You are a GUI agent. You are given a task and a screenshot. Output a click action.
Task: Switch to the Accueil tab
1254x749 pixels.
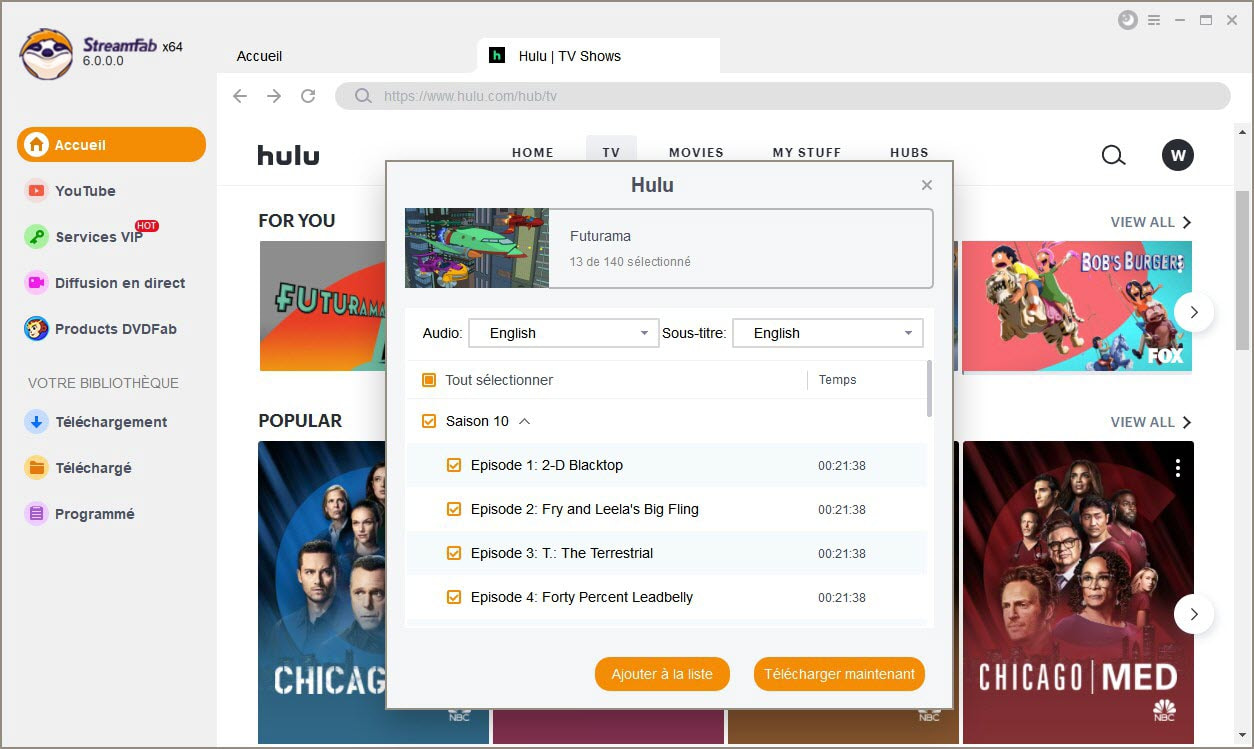pyautogui.click(x=260, y=56)
